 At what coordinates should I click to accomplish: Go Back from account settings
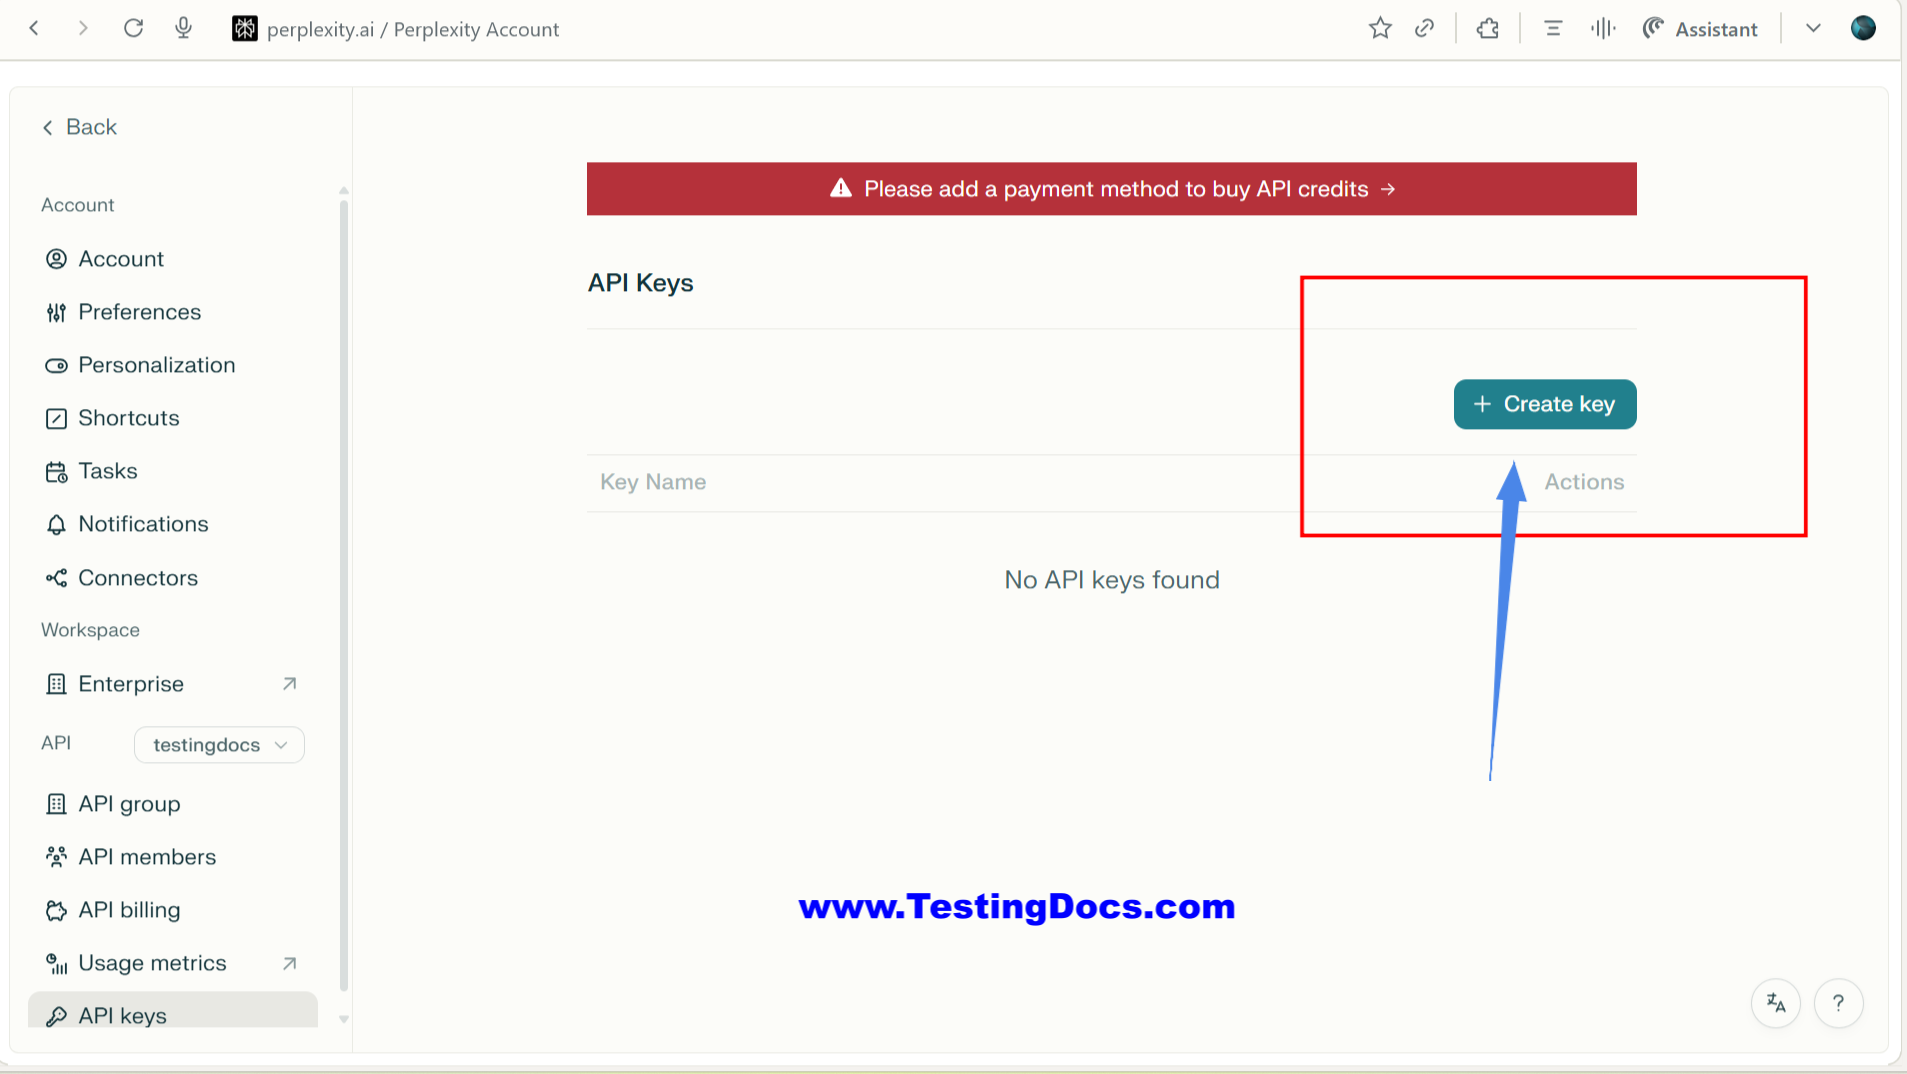pos(80,127)
